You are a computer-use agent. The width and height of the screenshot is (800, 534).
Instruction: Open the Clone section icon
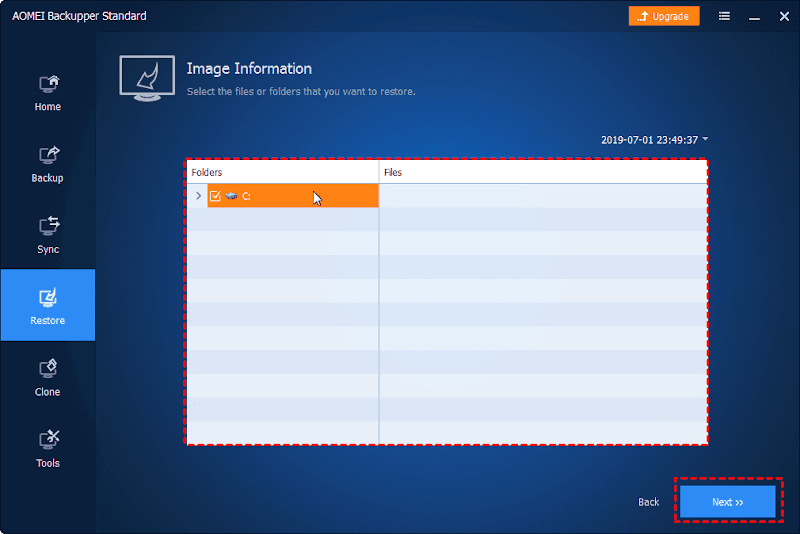[48, 369]
